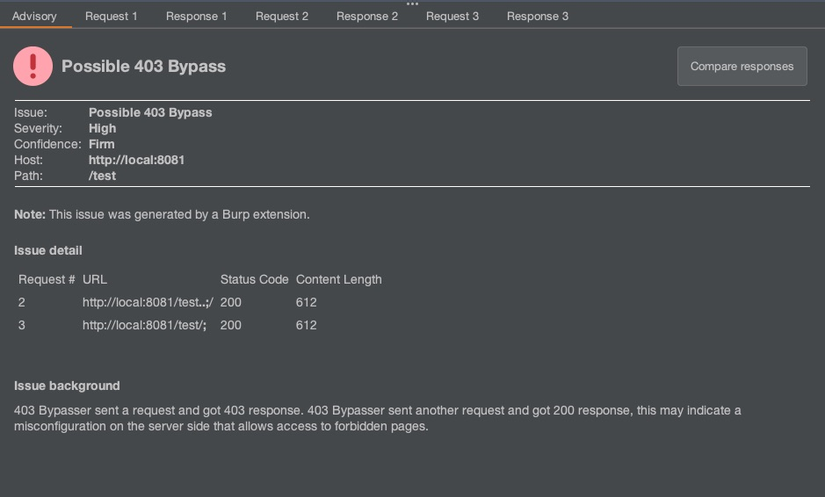
Task: Open the Request 2 tab
Action: coord(281,16)
